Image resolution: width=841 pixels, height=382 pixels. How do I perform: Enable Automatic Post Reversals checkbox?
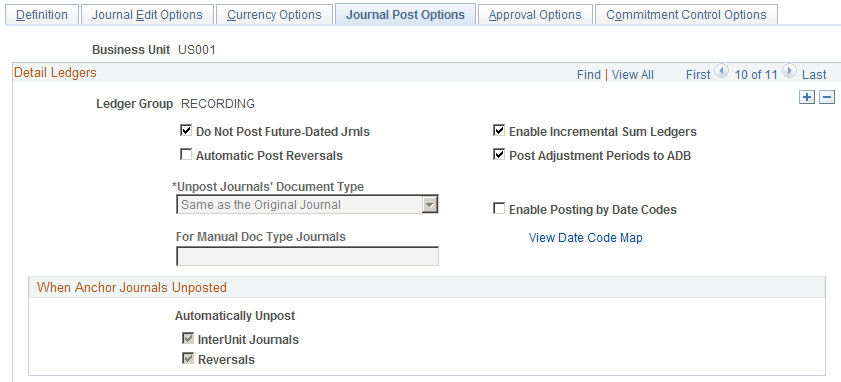[186, 155]
